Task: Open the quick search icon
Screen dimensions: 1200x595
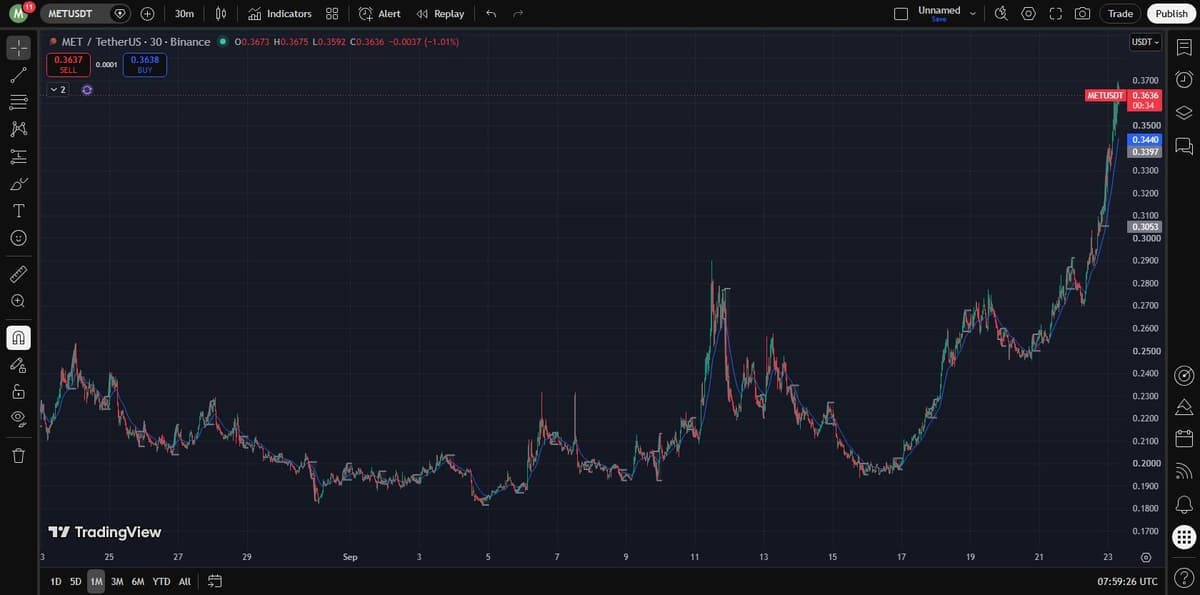Action: (1002, 14)
